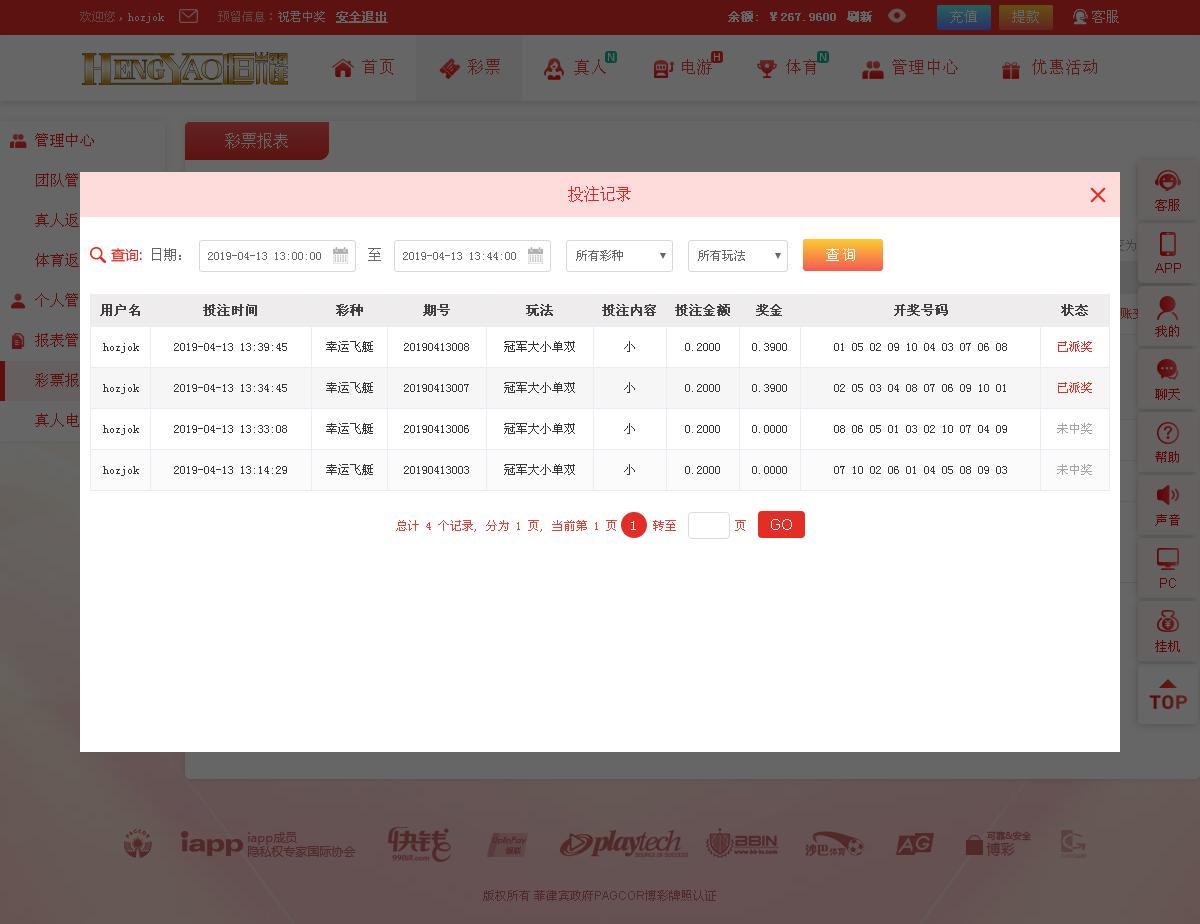Viewport: 1200px width, 924px height.
Task: Click bet time 2019-04-13 13:14:29
Action: (x=230, y=470)
